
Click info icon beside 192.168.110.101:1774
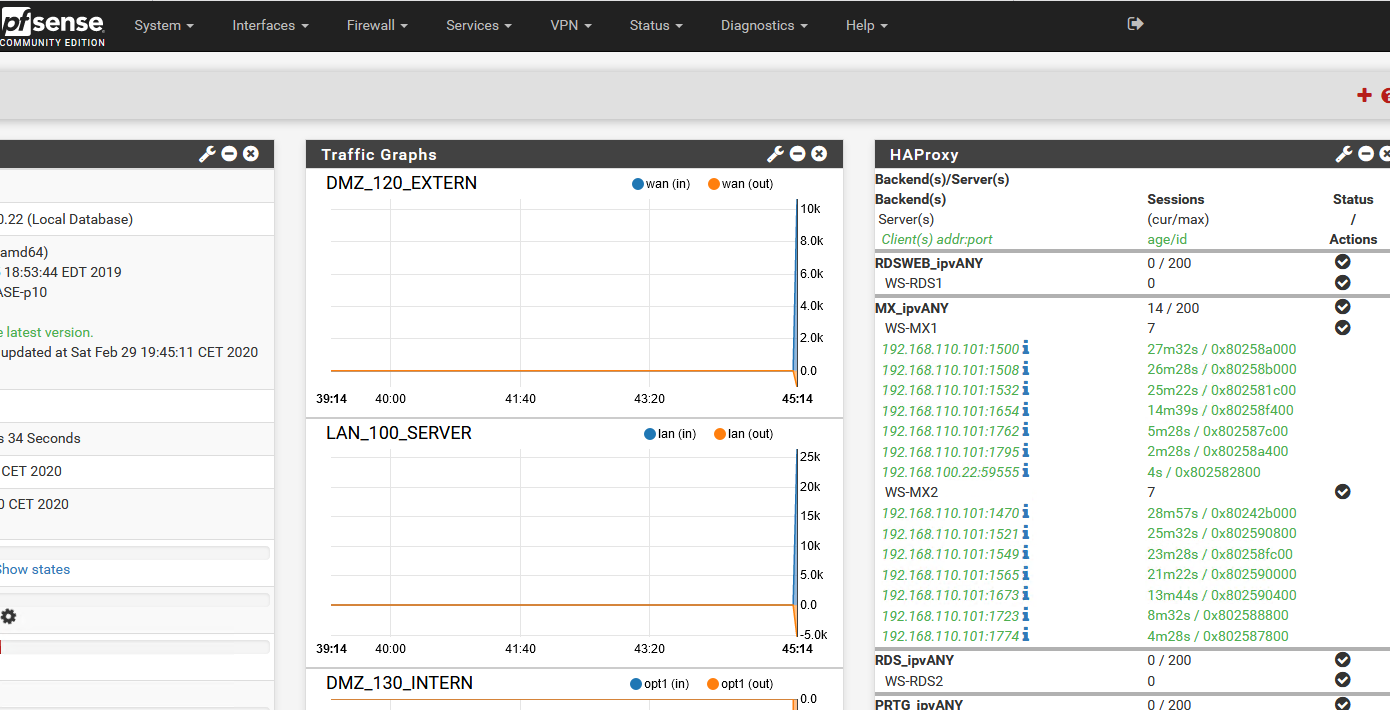(x=1025, y=635)
